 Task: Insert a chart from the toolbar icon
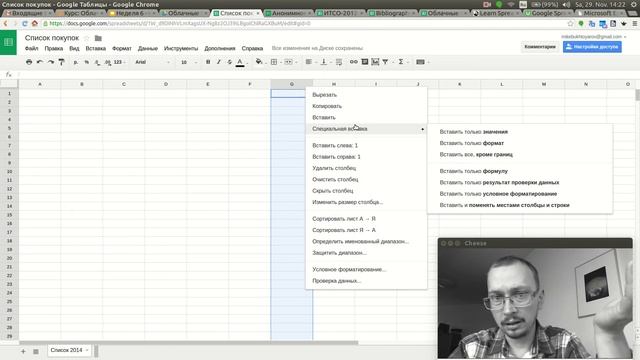[375, 62]
